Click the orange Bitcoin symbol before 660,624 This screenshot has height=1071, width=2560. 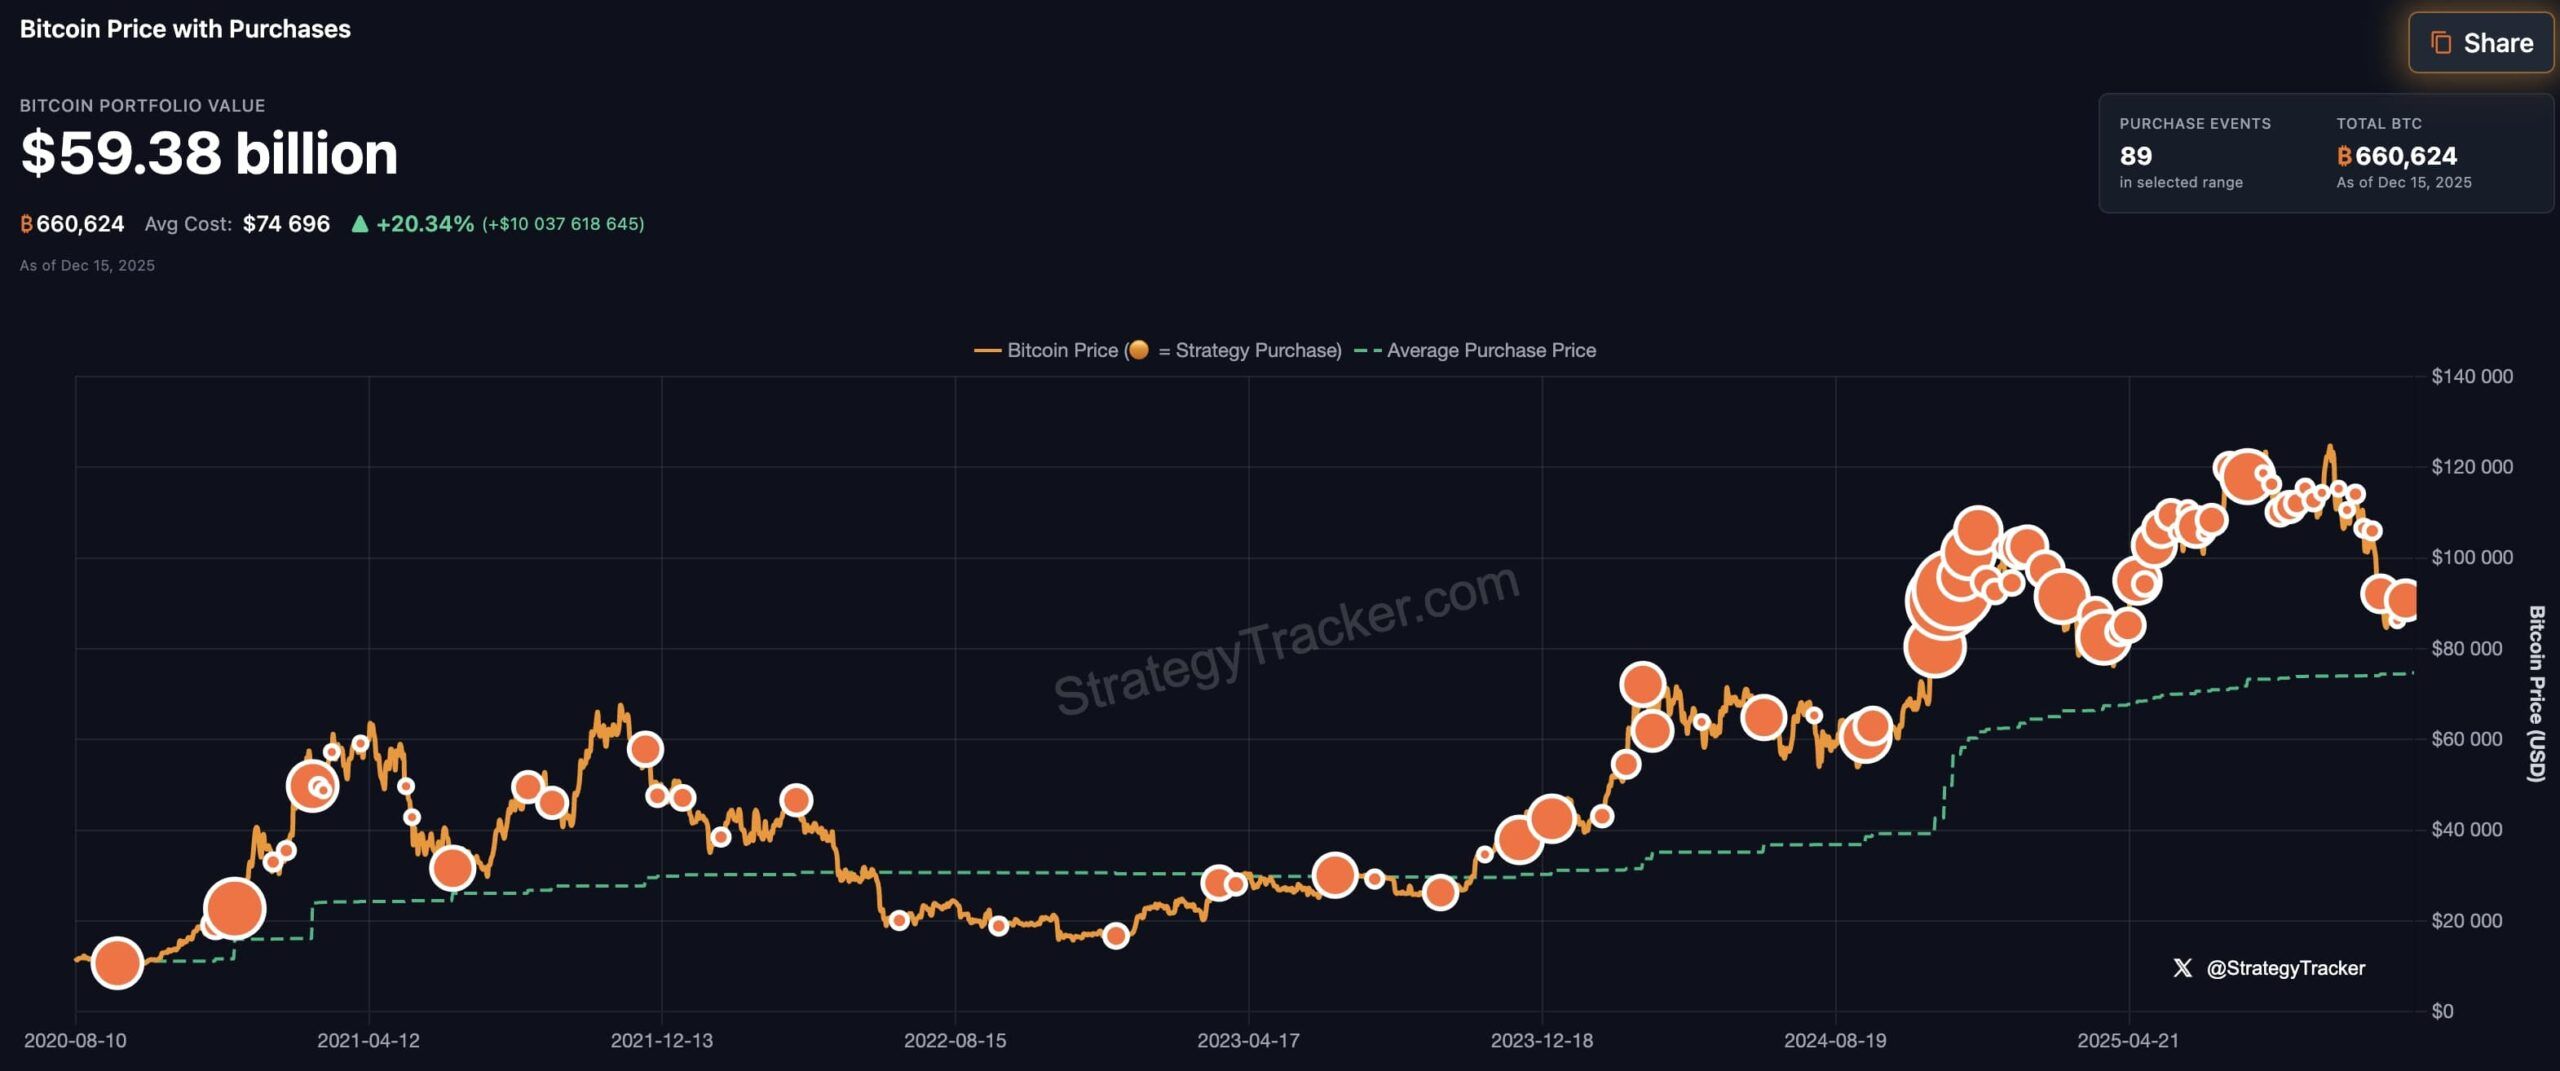pyautogui.click(x=25, y=224)
